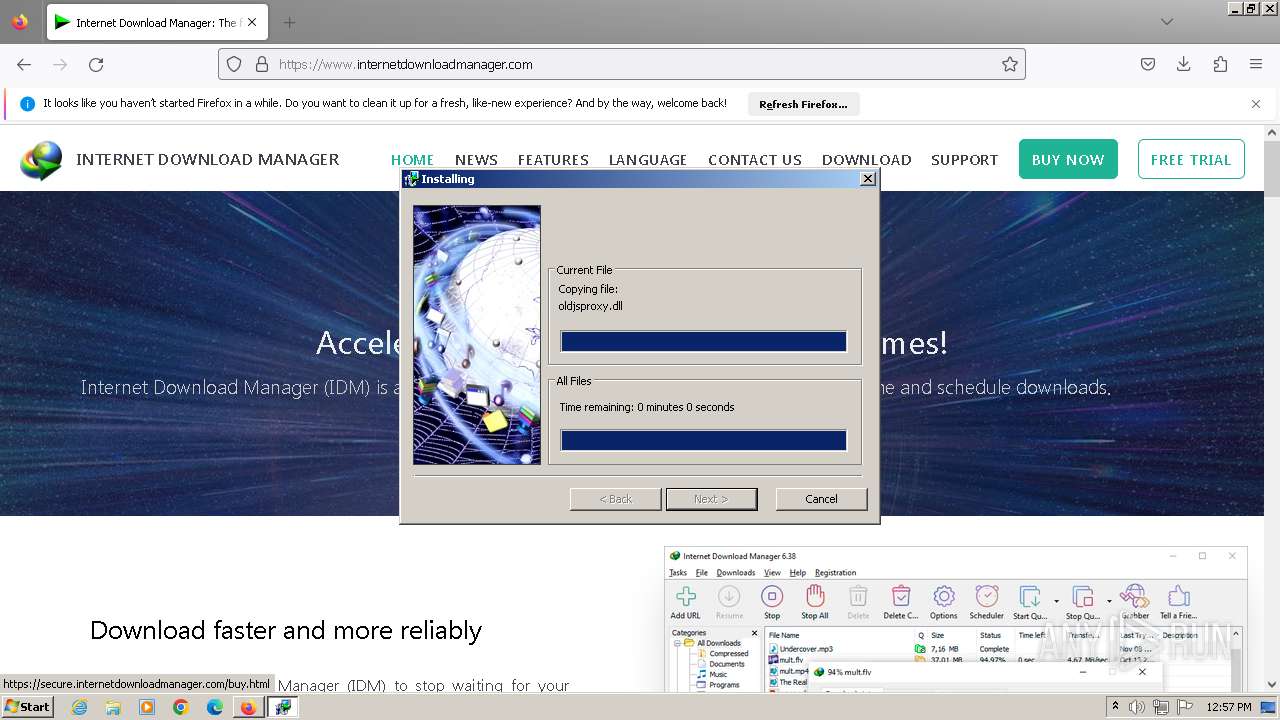The image size is (1280, 720).
Task: Click the installer globe artwork
Action: pyautogui.click(x=477, y=335)
